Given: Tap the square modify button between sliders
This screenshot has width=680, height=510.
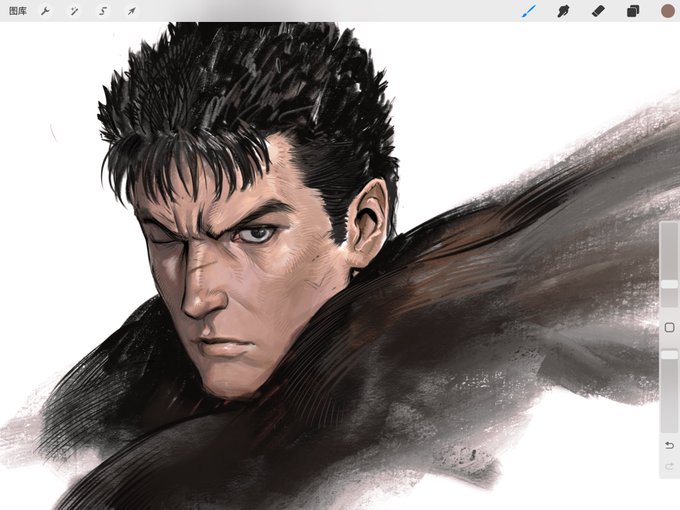Looking at the screenshot, I should [x=669, y=327].
